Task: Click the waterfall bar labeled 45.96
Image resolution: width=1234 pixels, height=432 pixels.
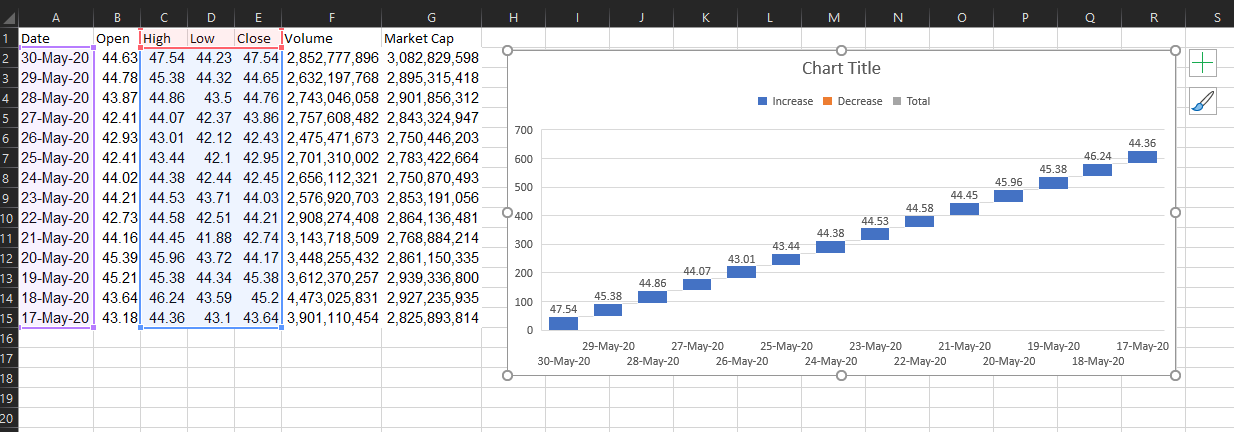Action: pyautogui.click(x=1008, y=196)
